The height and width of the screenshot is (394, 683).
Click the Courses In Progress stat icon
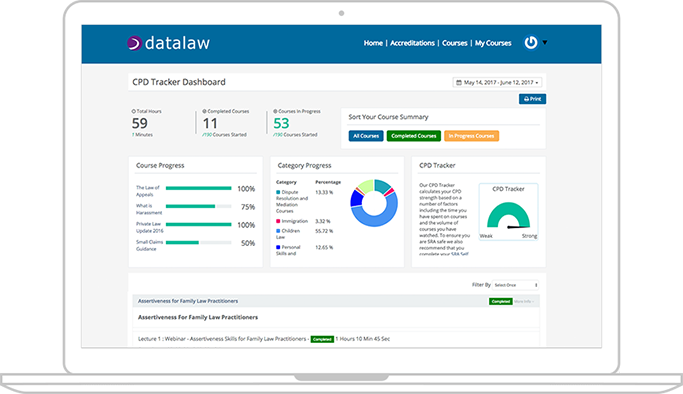tap(275, 111)
